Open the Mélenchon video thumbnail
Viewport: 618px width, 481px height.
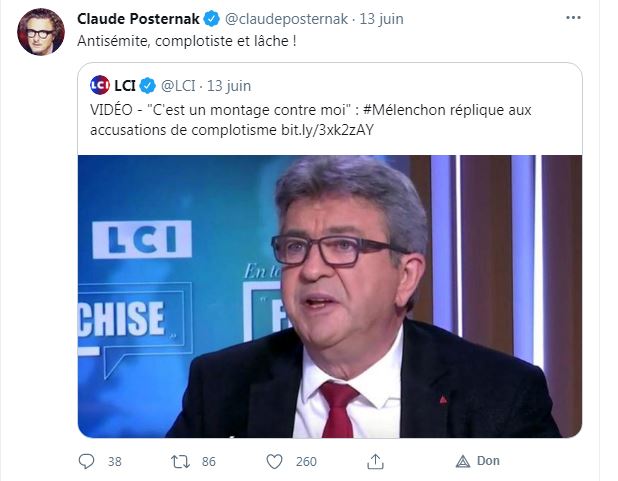tap(330, 296)
